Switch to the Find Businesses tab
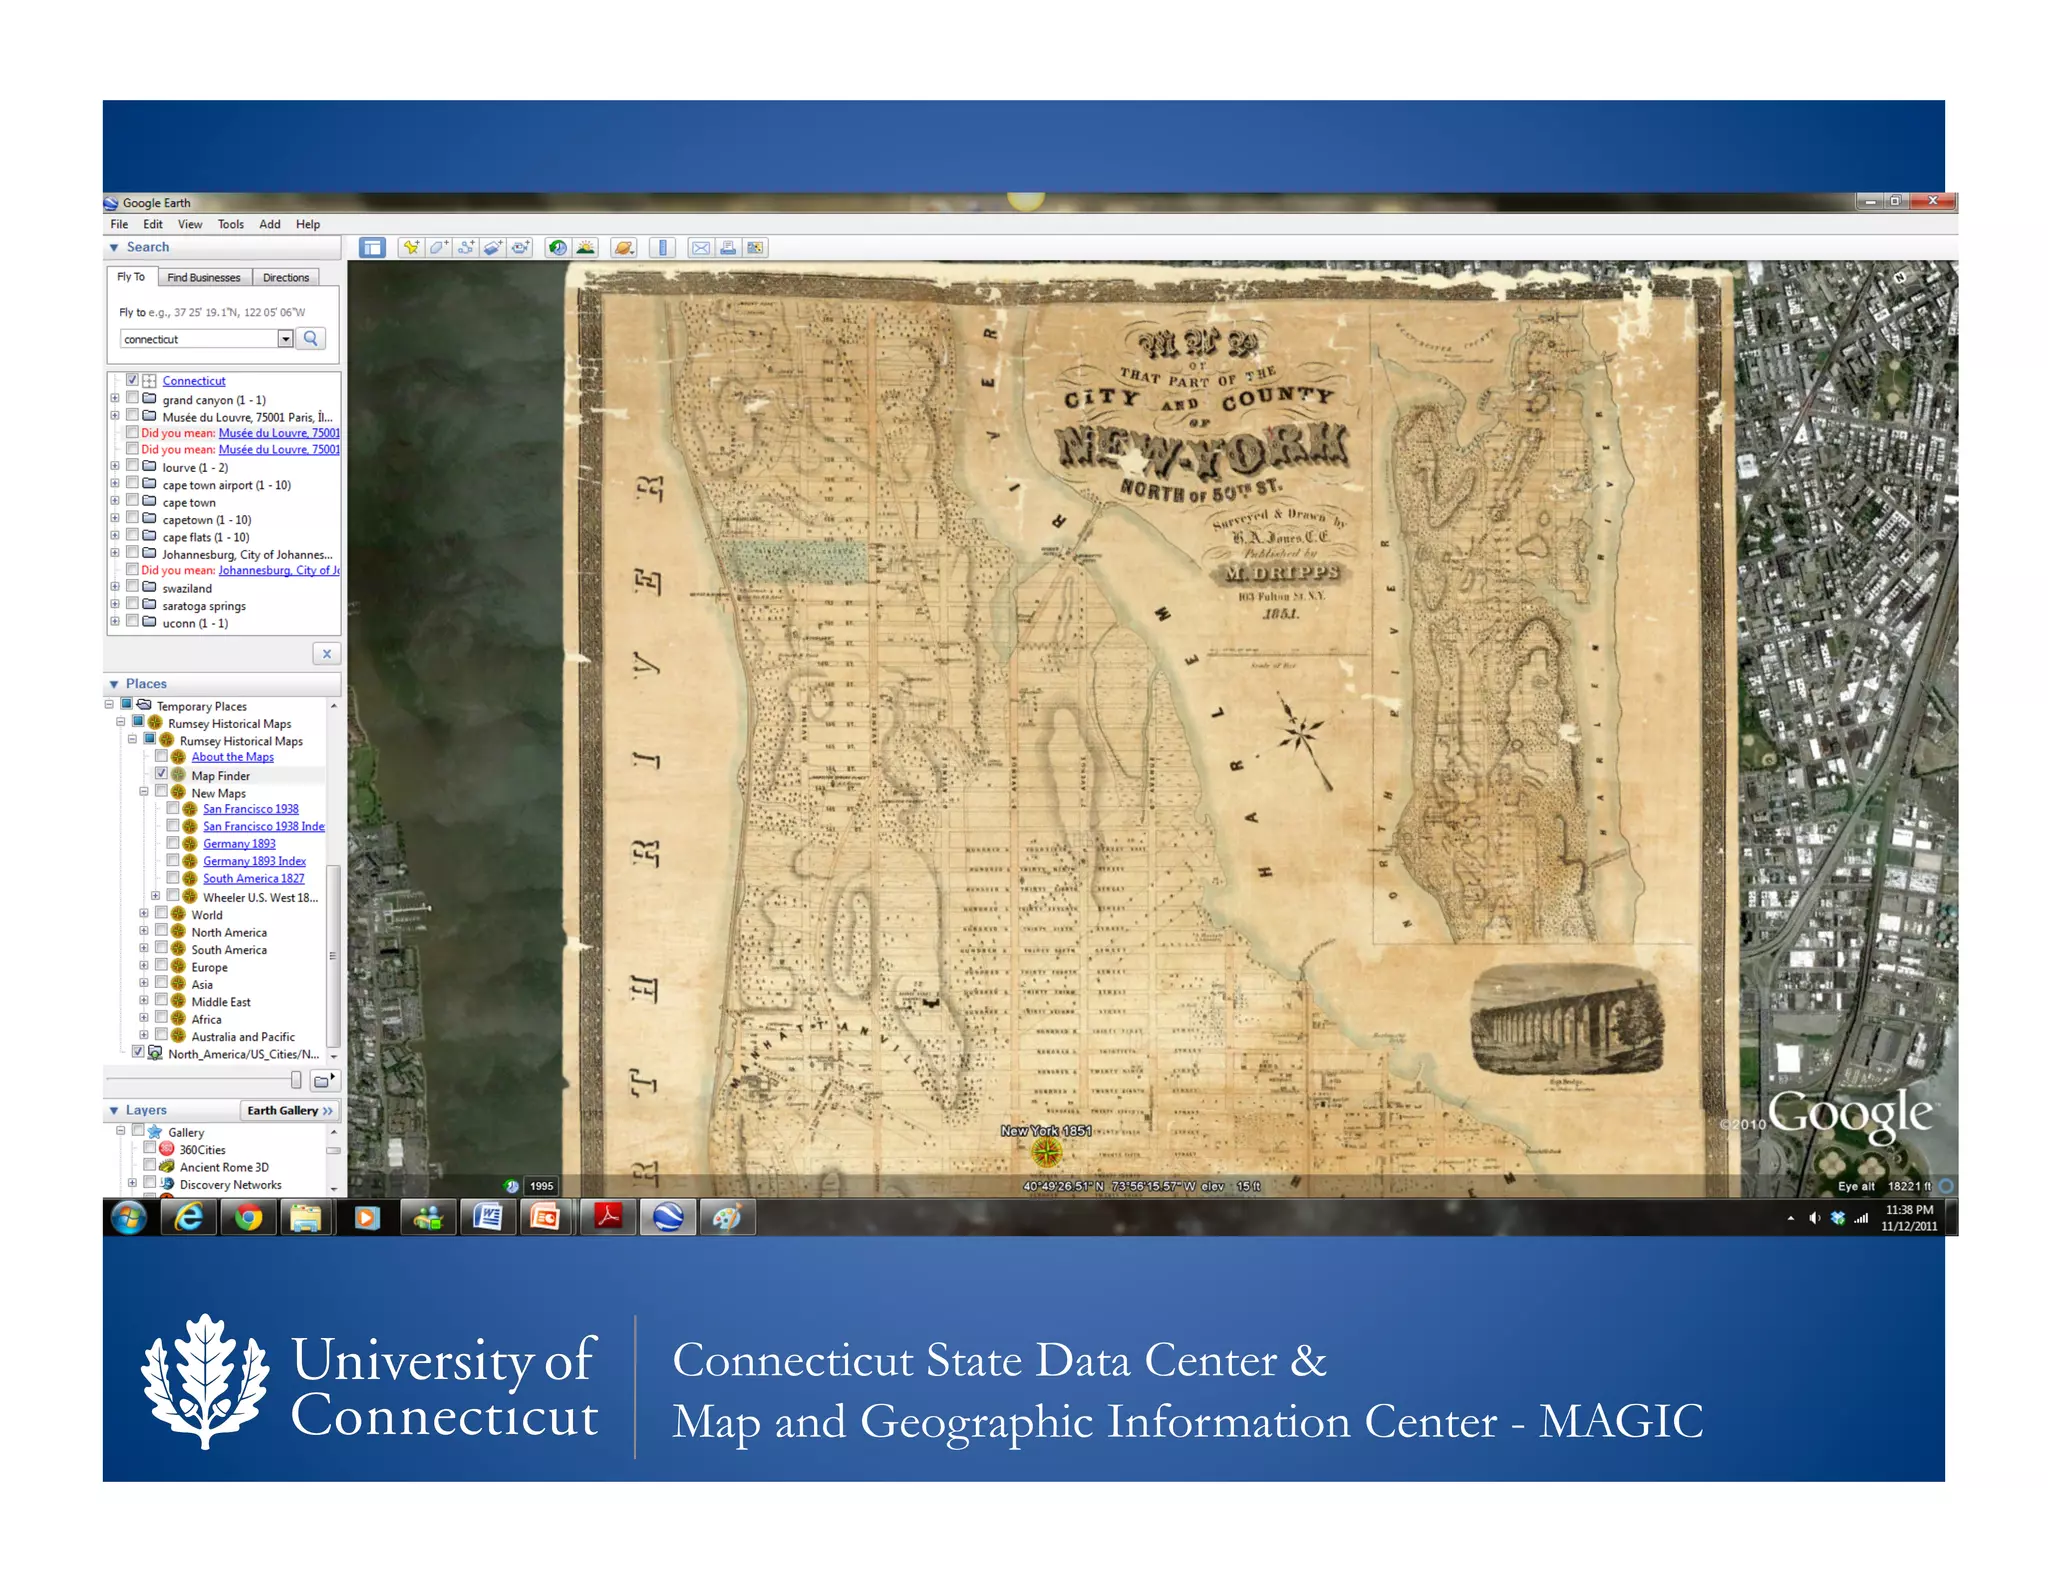 (x=204, y=277)
